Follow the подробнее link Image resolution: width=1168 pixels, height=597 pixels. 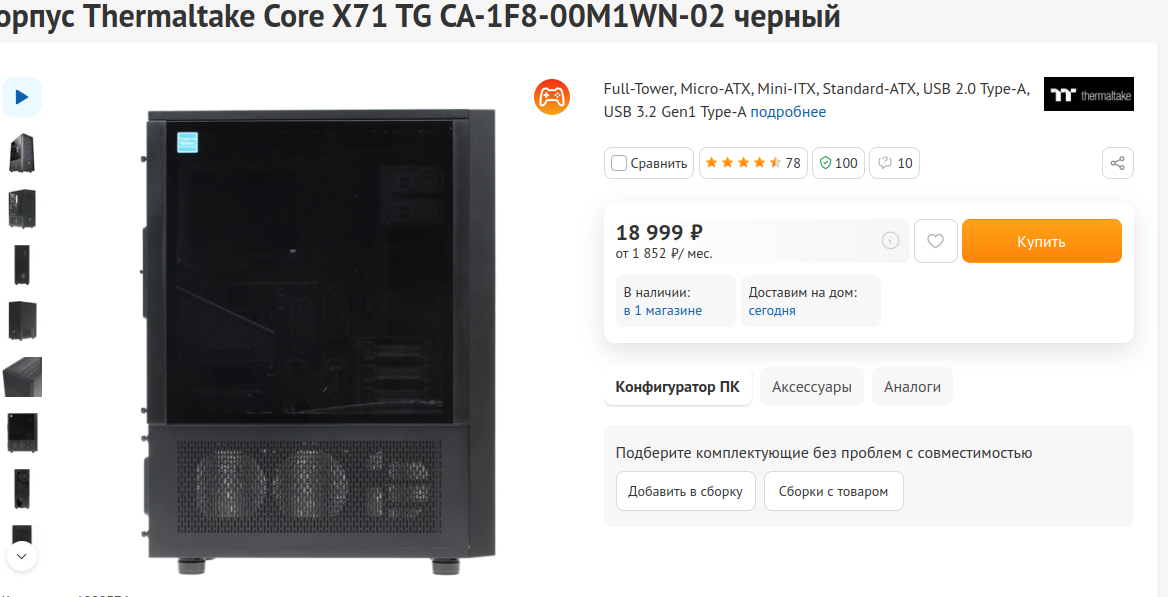point(788,113)
